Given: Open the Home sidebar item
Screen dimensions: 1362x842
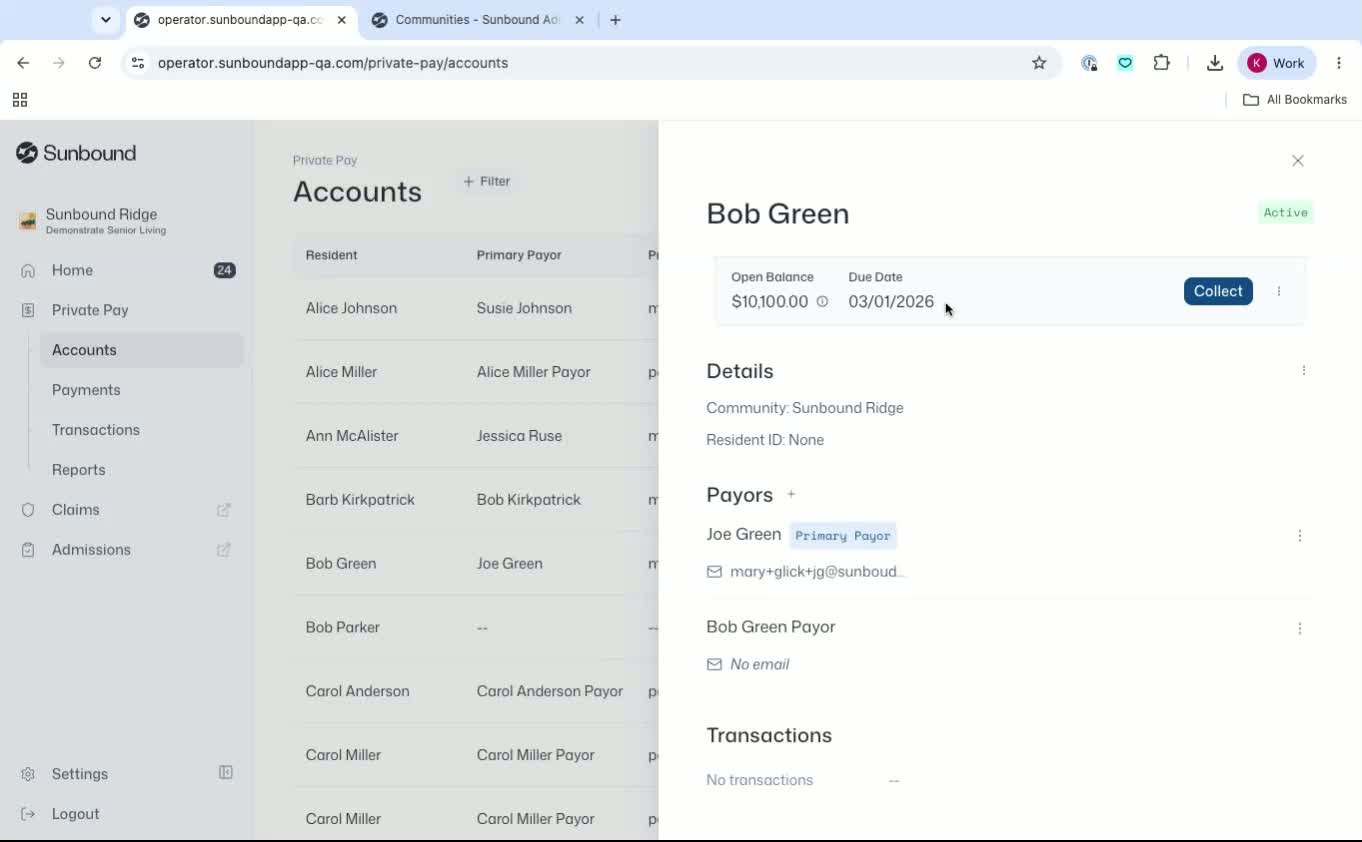Looking at the screenshot, I should coord(72,270).
